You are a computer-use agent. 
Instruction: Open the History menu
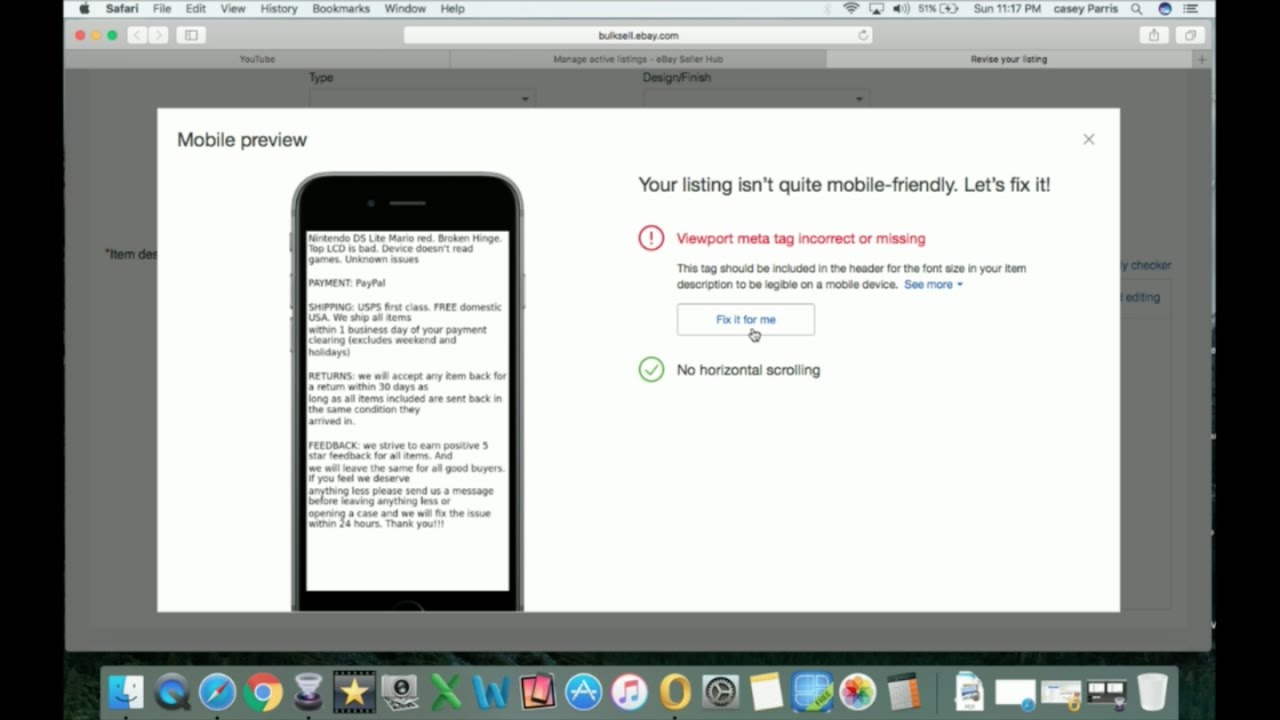click(x=279, y=9)
